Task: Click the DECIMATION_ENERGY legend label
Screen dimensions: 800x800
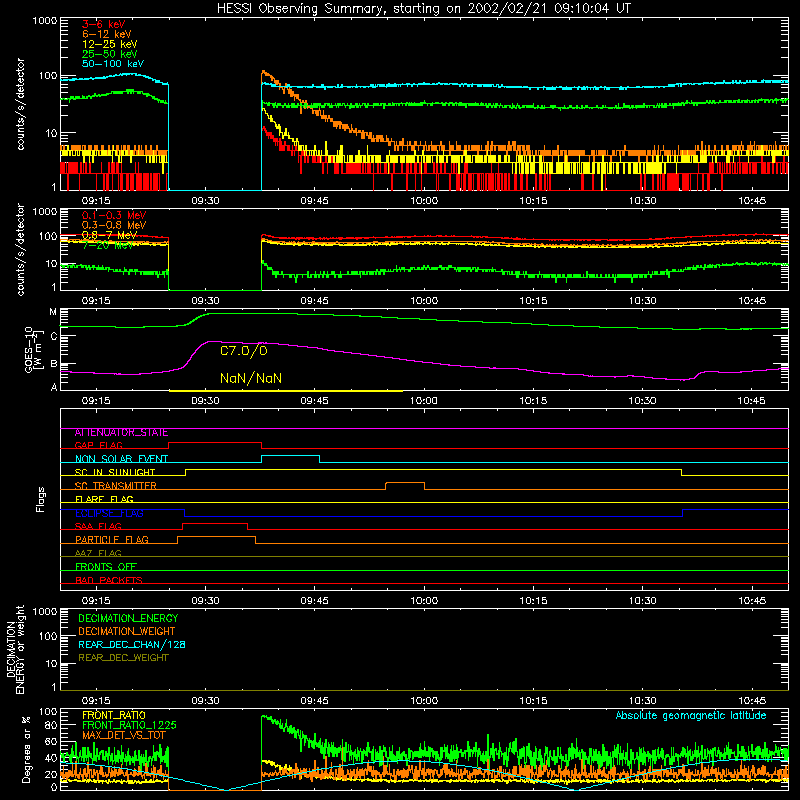Action: pos(128,618)
